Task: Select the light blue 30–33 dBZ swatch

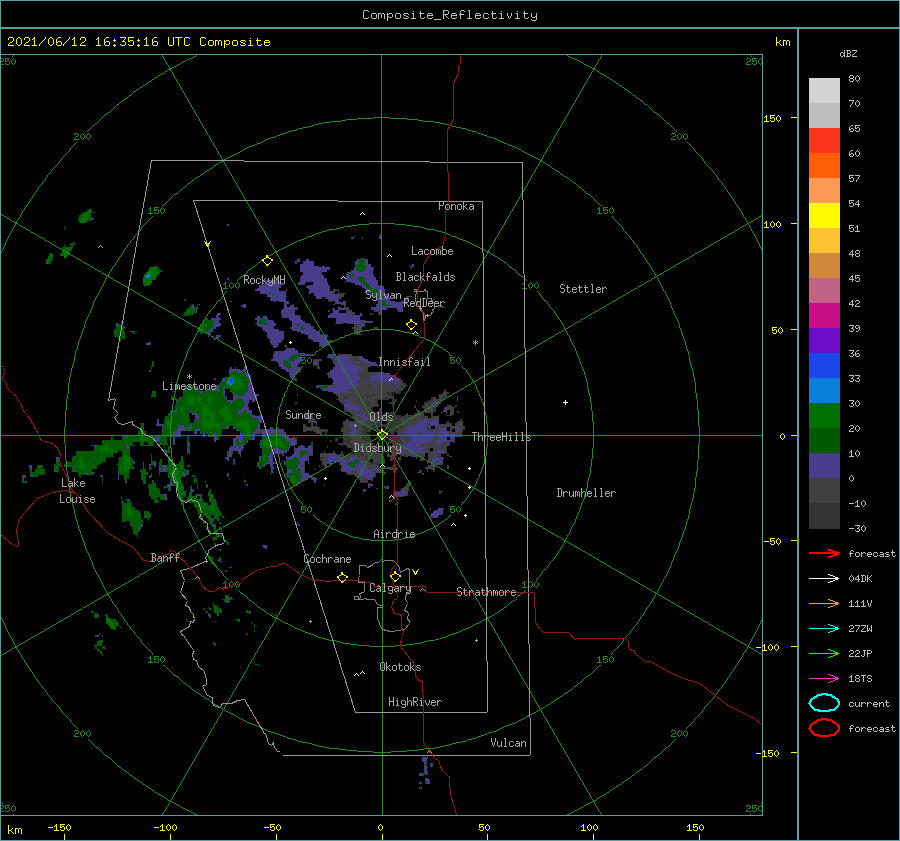Action: click(x=824, y=390)
